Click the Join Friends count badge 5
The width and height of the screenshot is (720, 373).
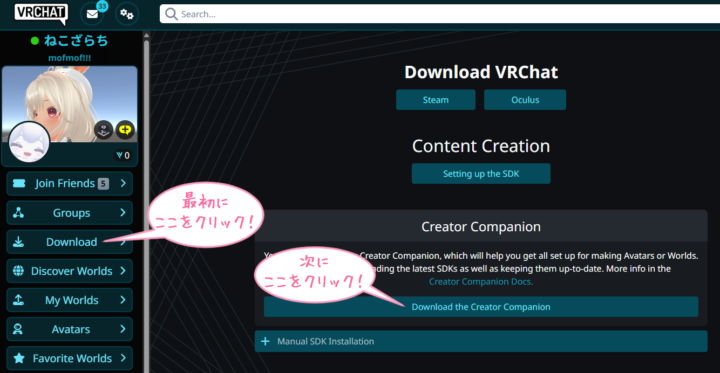[103, 184]
